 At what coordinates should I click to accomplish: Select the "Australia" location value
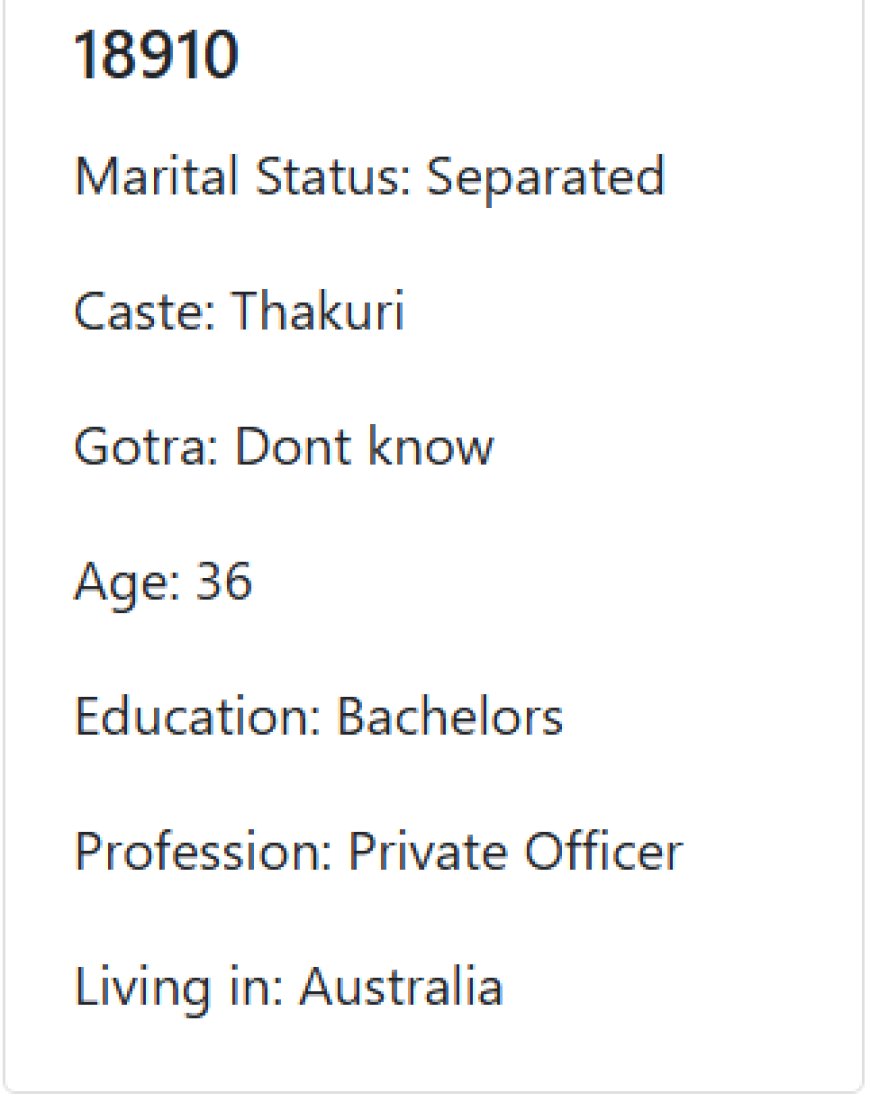(401, 985)
